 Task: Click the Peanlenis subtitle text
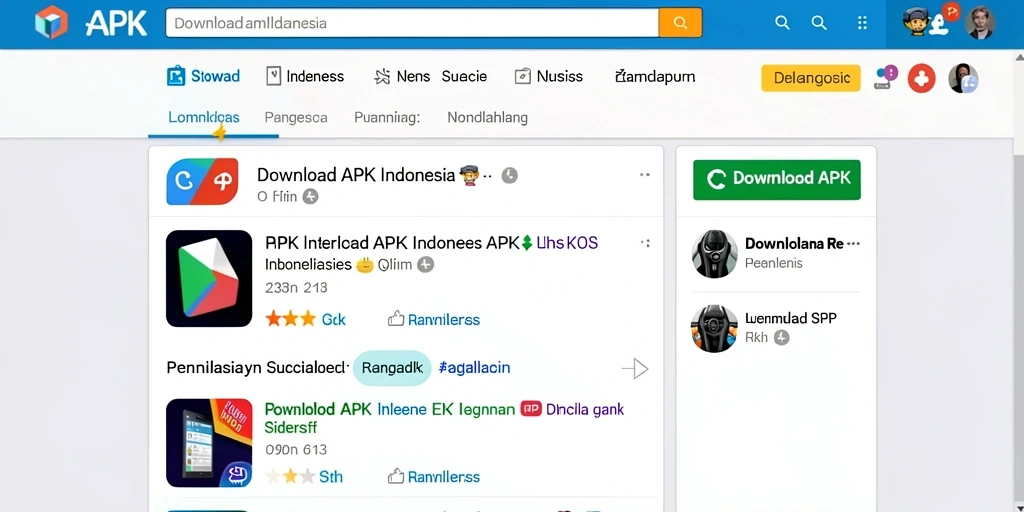[x=774, y=263]
